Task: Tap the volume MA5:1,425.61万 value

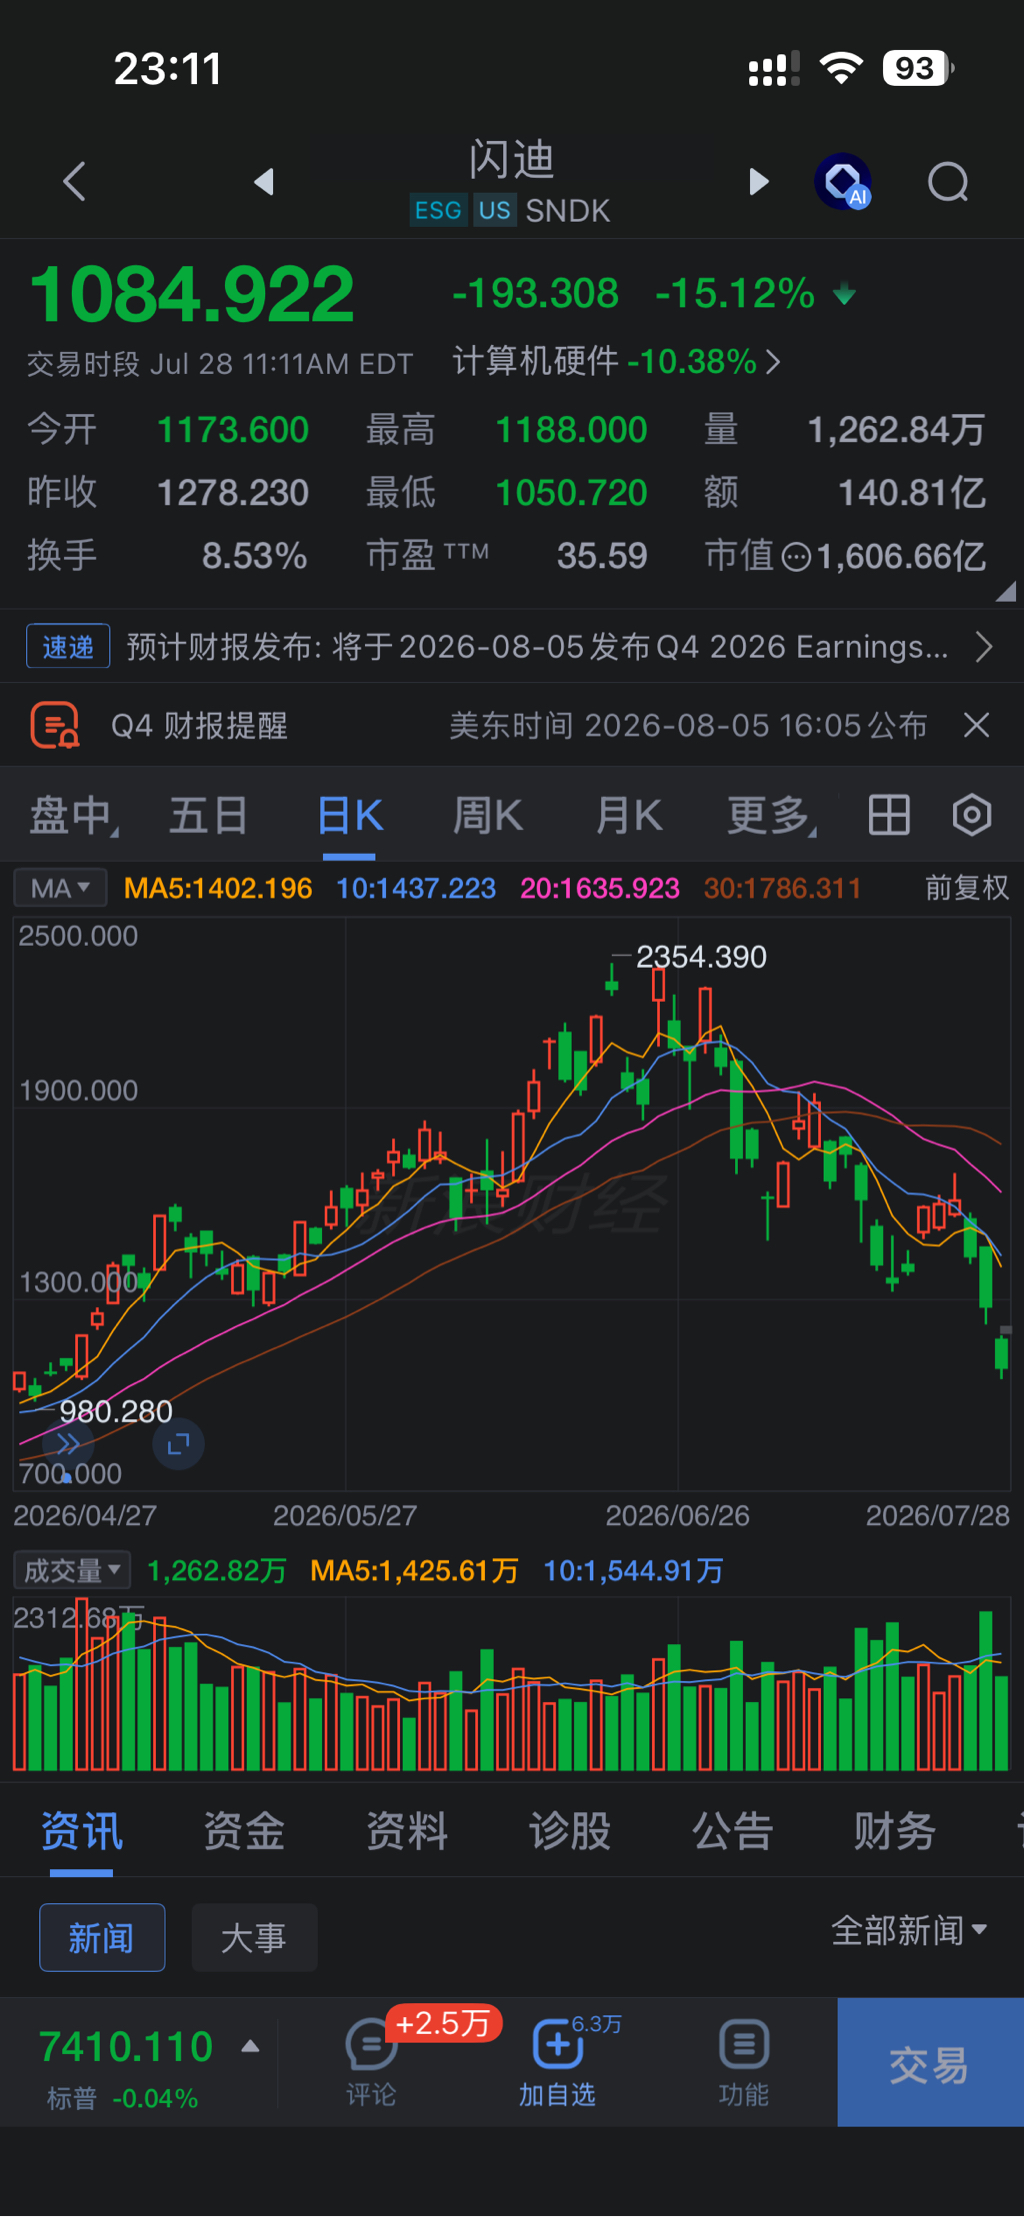Action: click(414, 1570)
